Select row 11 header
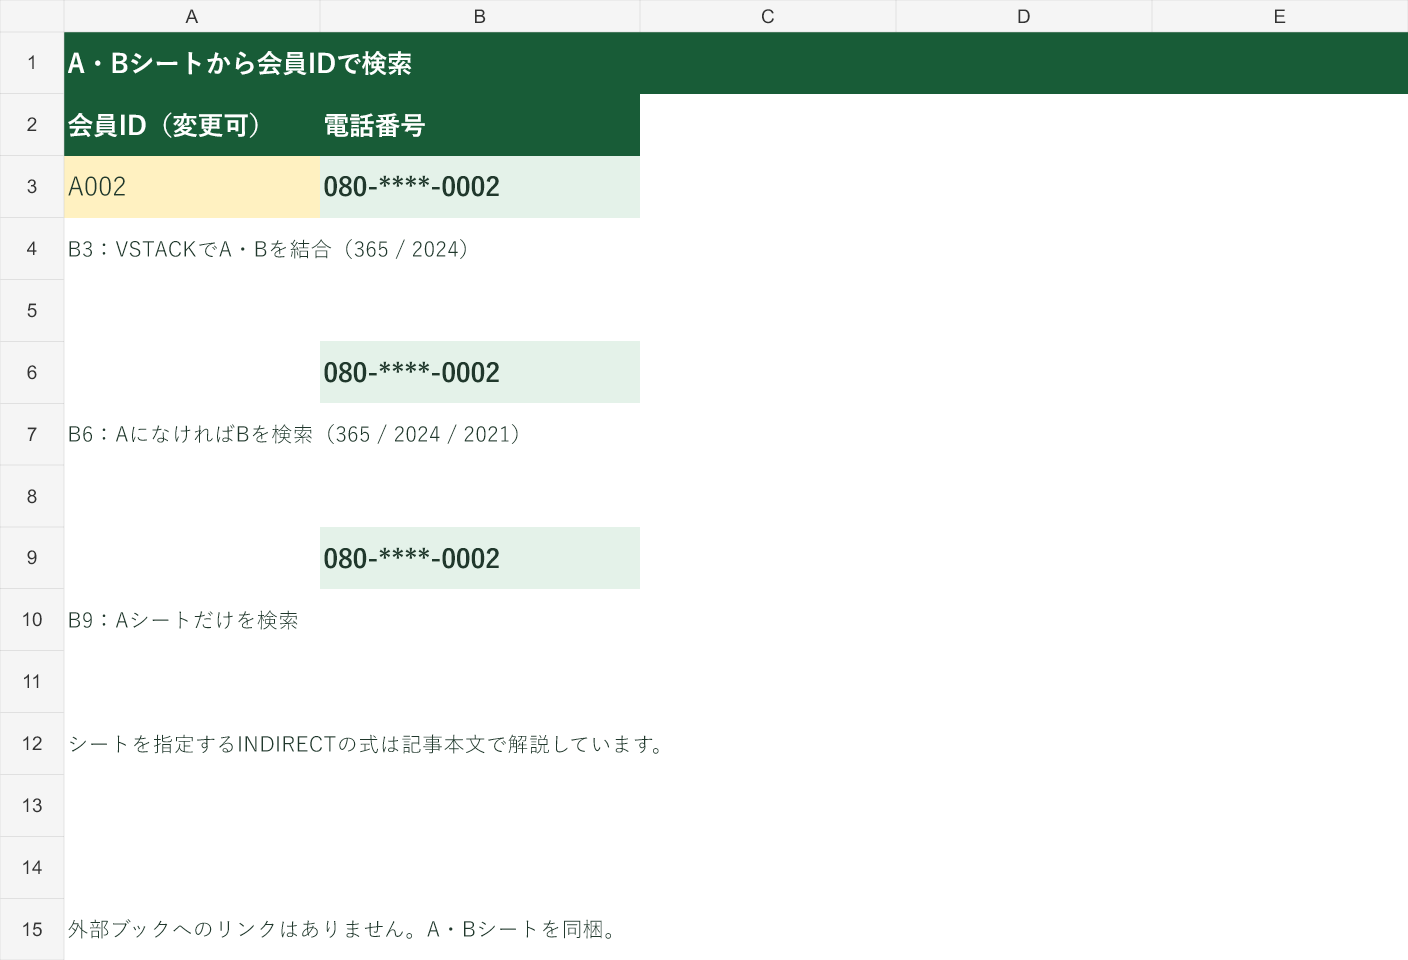 (32, 682)
